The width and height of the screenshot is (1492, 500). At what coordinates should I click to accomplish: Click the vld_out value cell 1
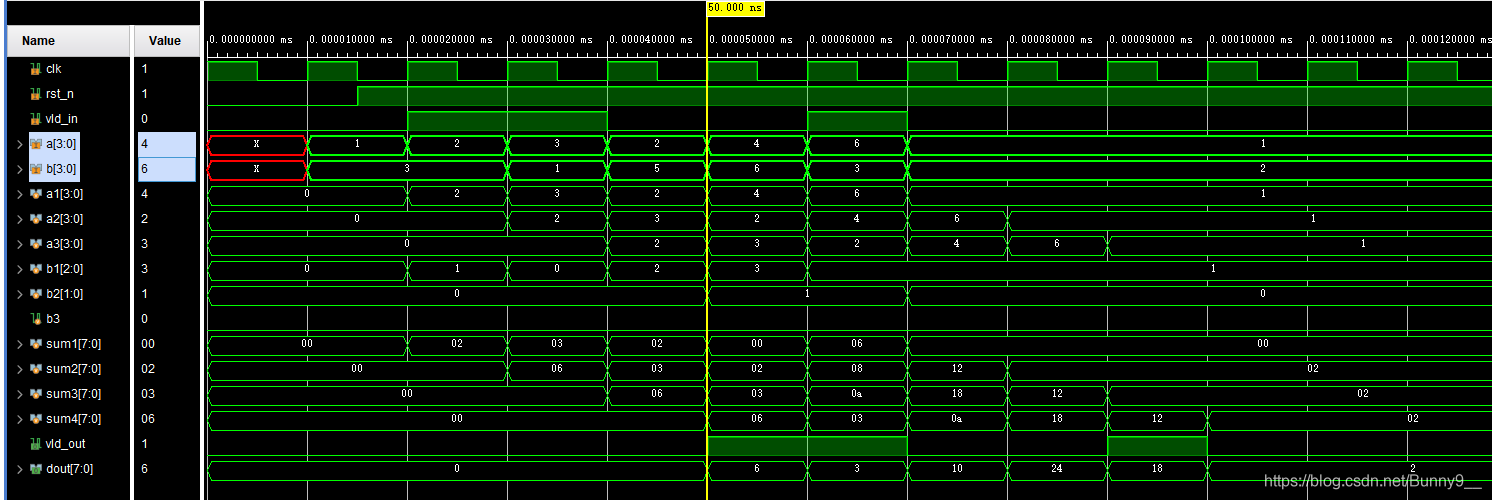coord(166,444)
